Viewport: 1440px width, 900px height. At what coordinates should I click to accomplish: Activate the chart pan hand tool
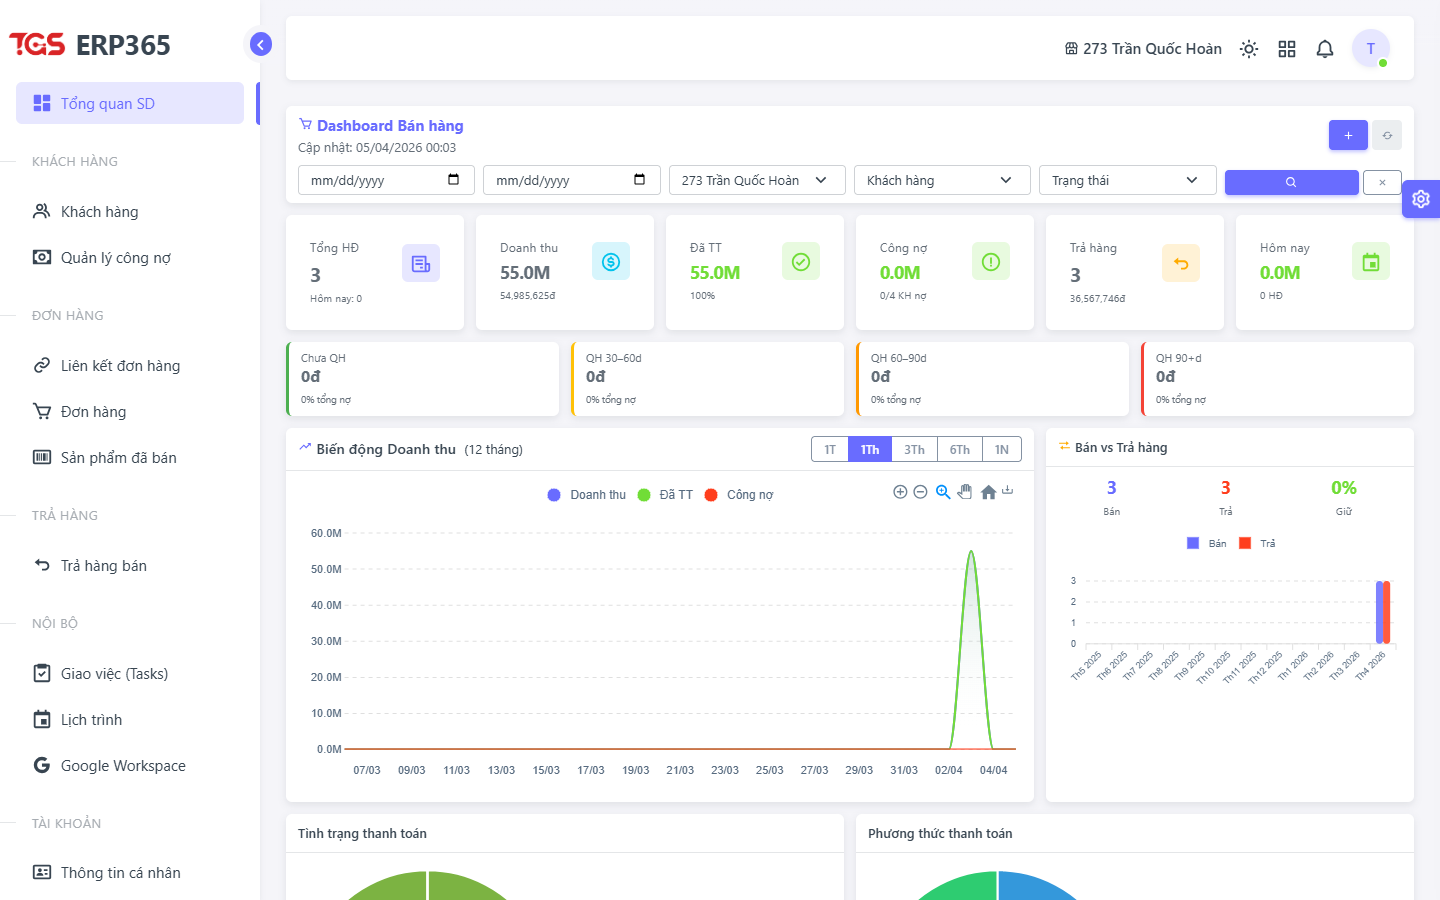tap(965, 492)
